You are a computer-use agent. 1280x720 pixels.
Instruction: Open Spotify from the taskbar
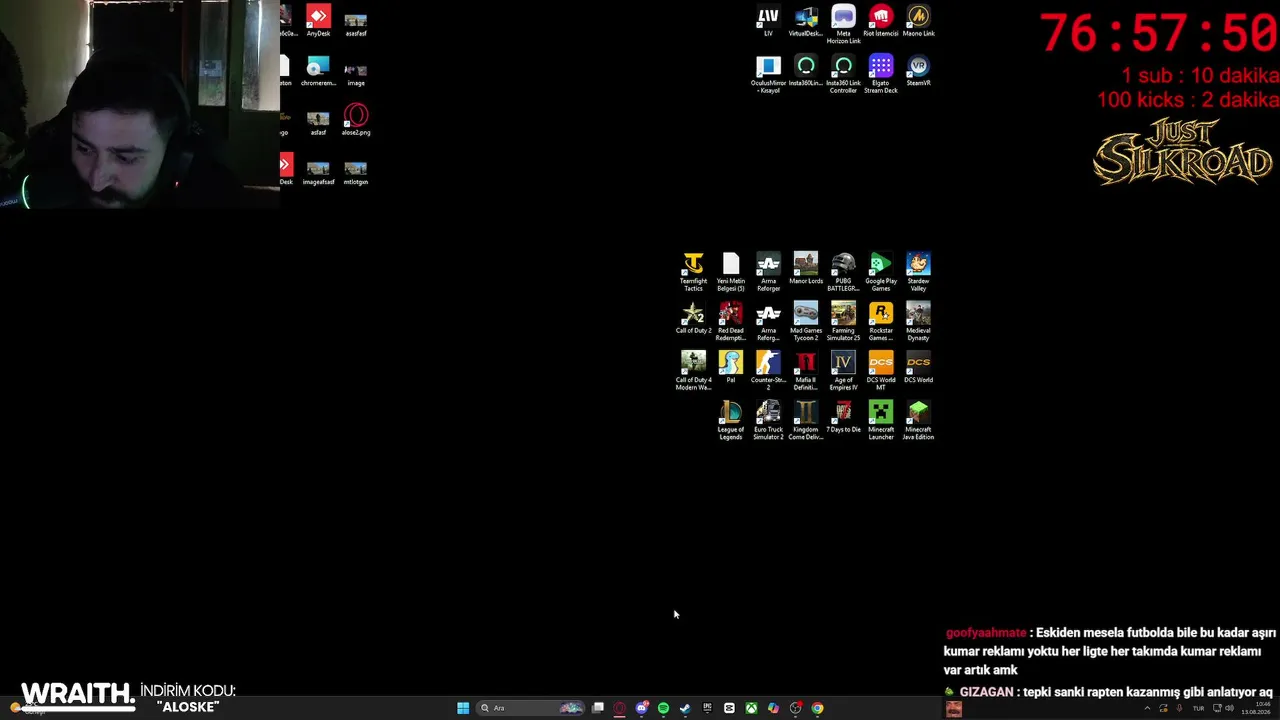tap(663, 708)
